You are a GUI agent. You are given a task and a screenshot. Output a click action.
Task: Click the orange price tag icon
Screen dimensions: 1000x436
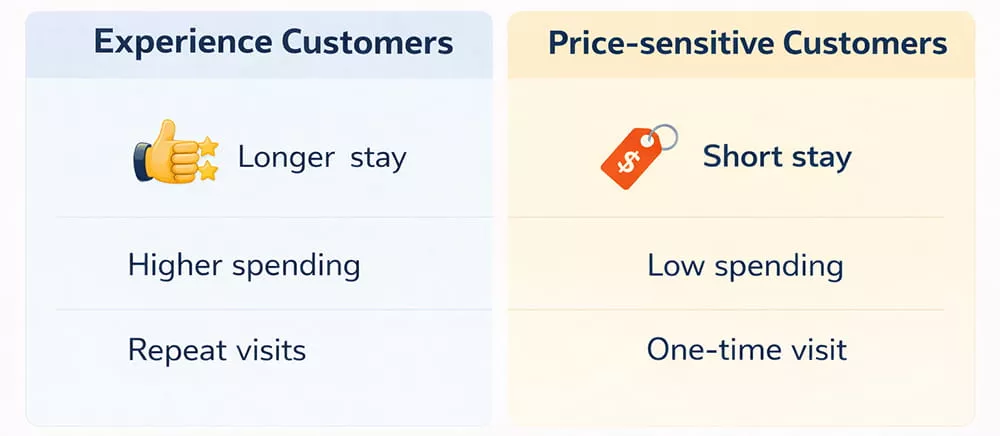coord(630,160)
